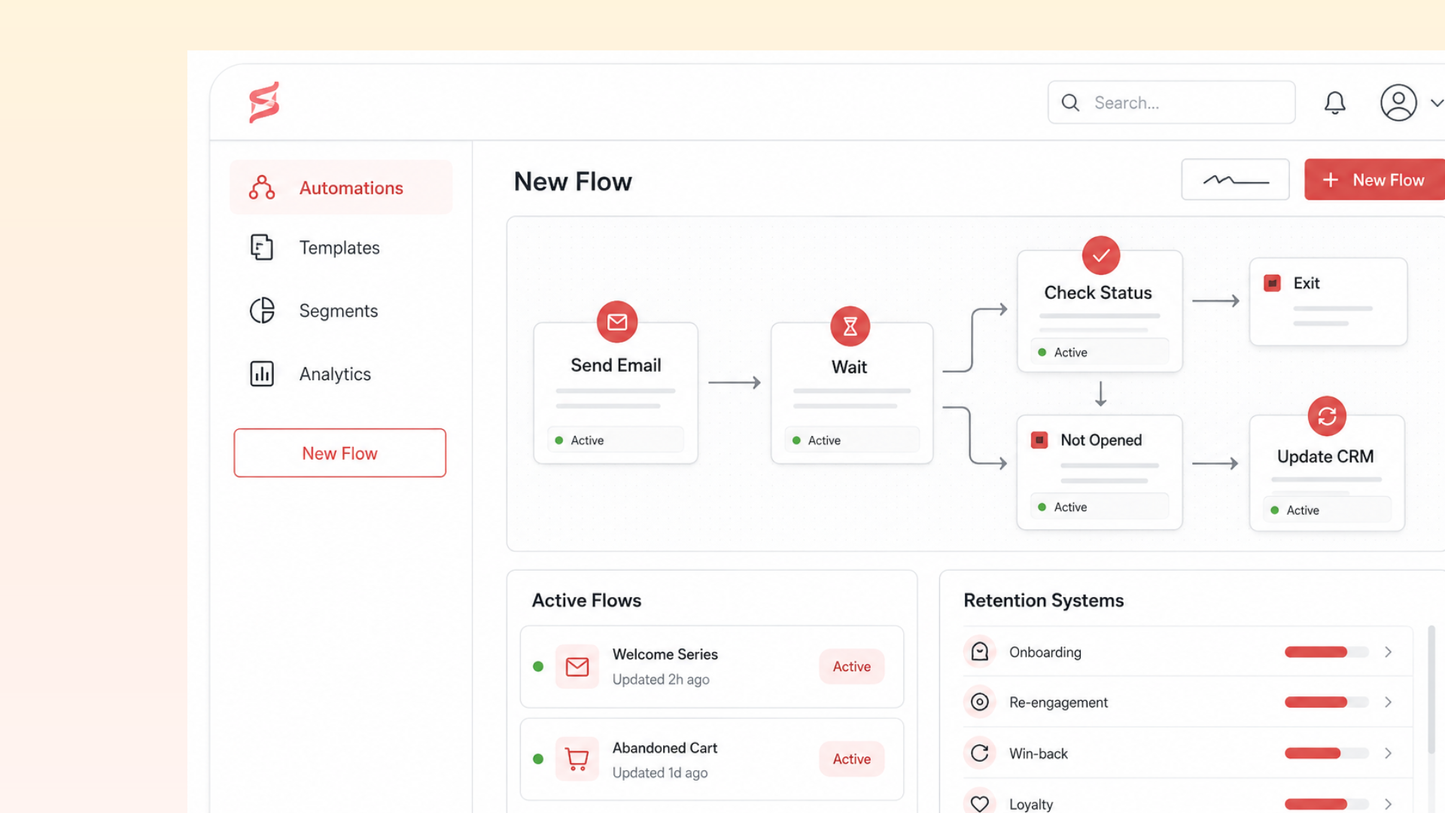1445x813 pixels.
Task: Click the red square icon on Exit node
Action: tap(1272, 283)
